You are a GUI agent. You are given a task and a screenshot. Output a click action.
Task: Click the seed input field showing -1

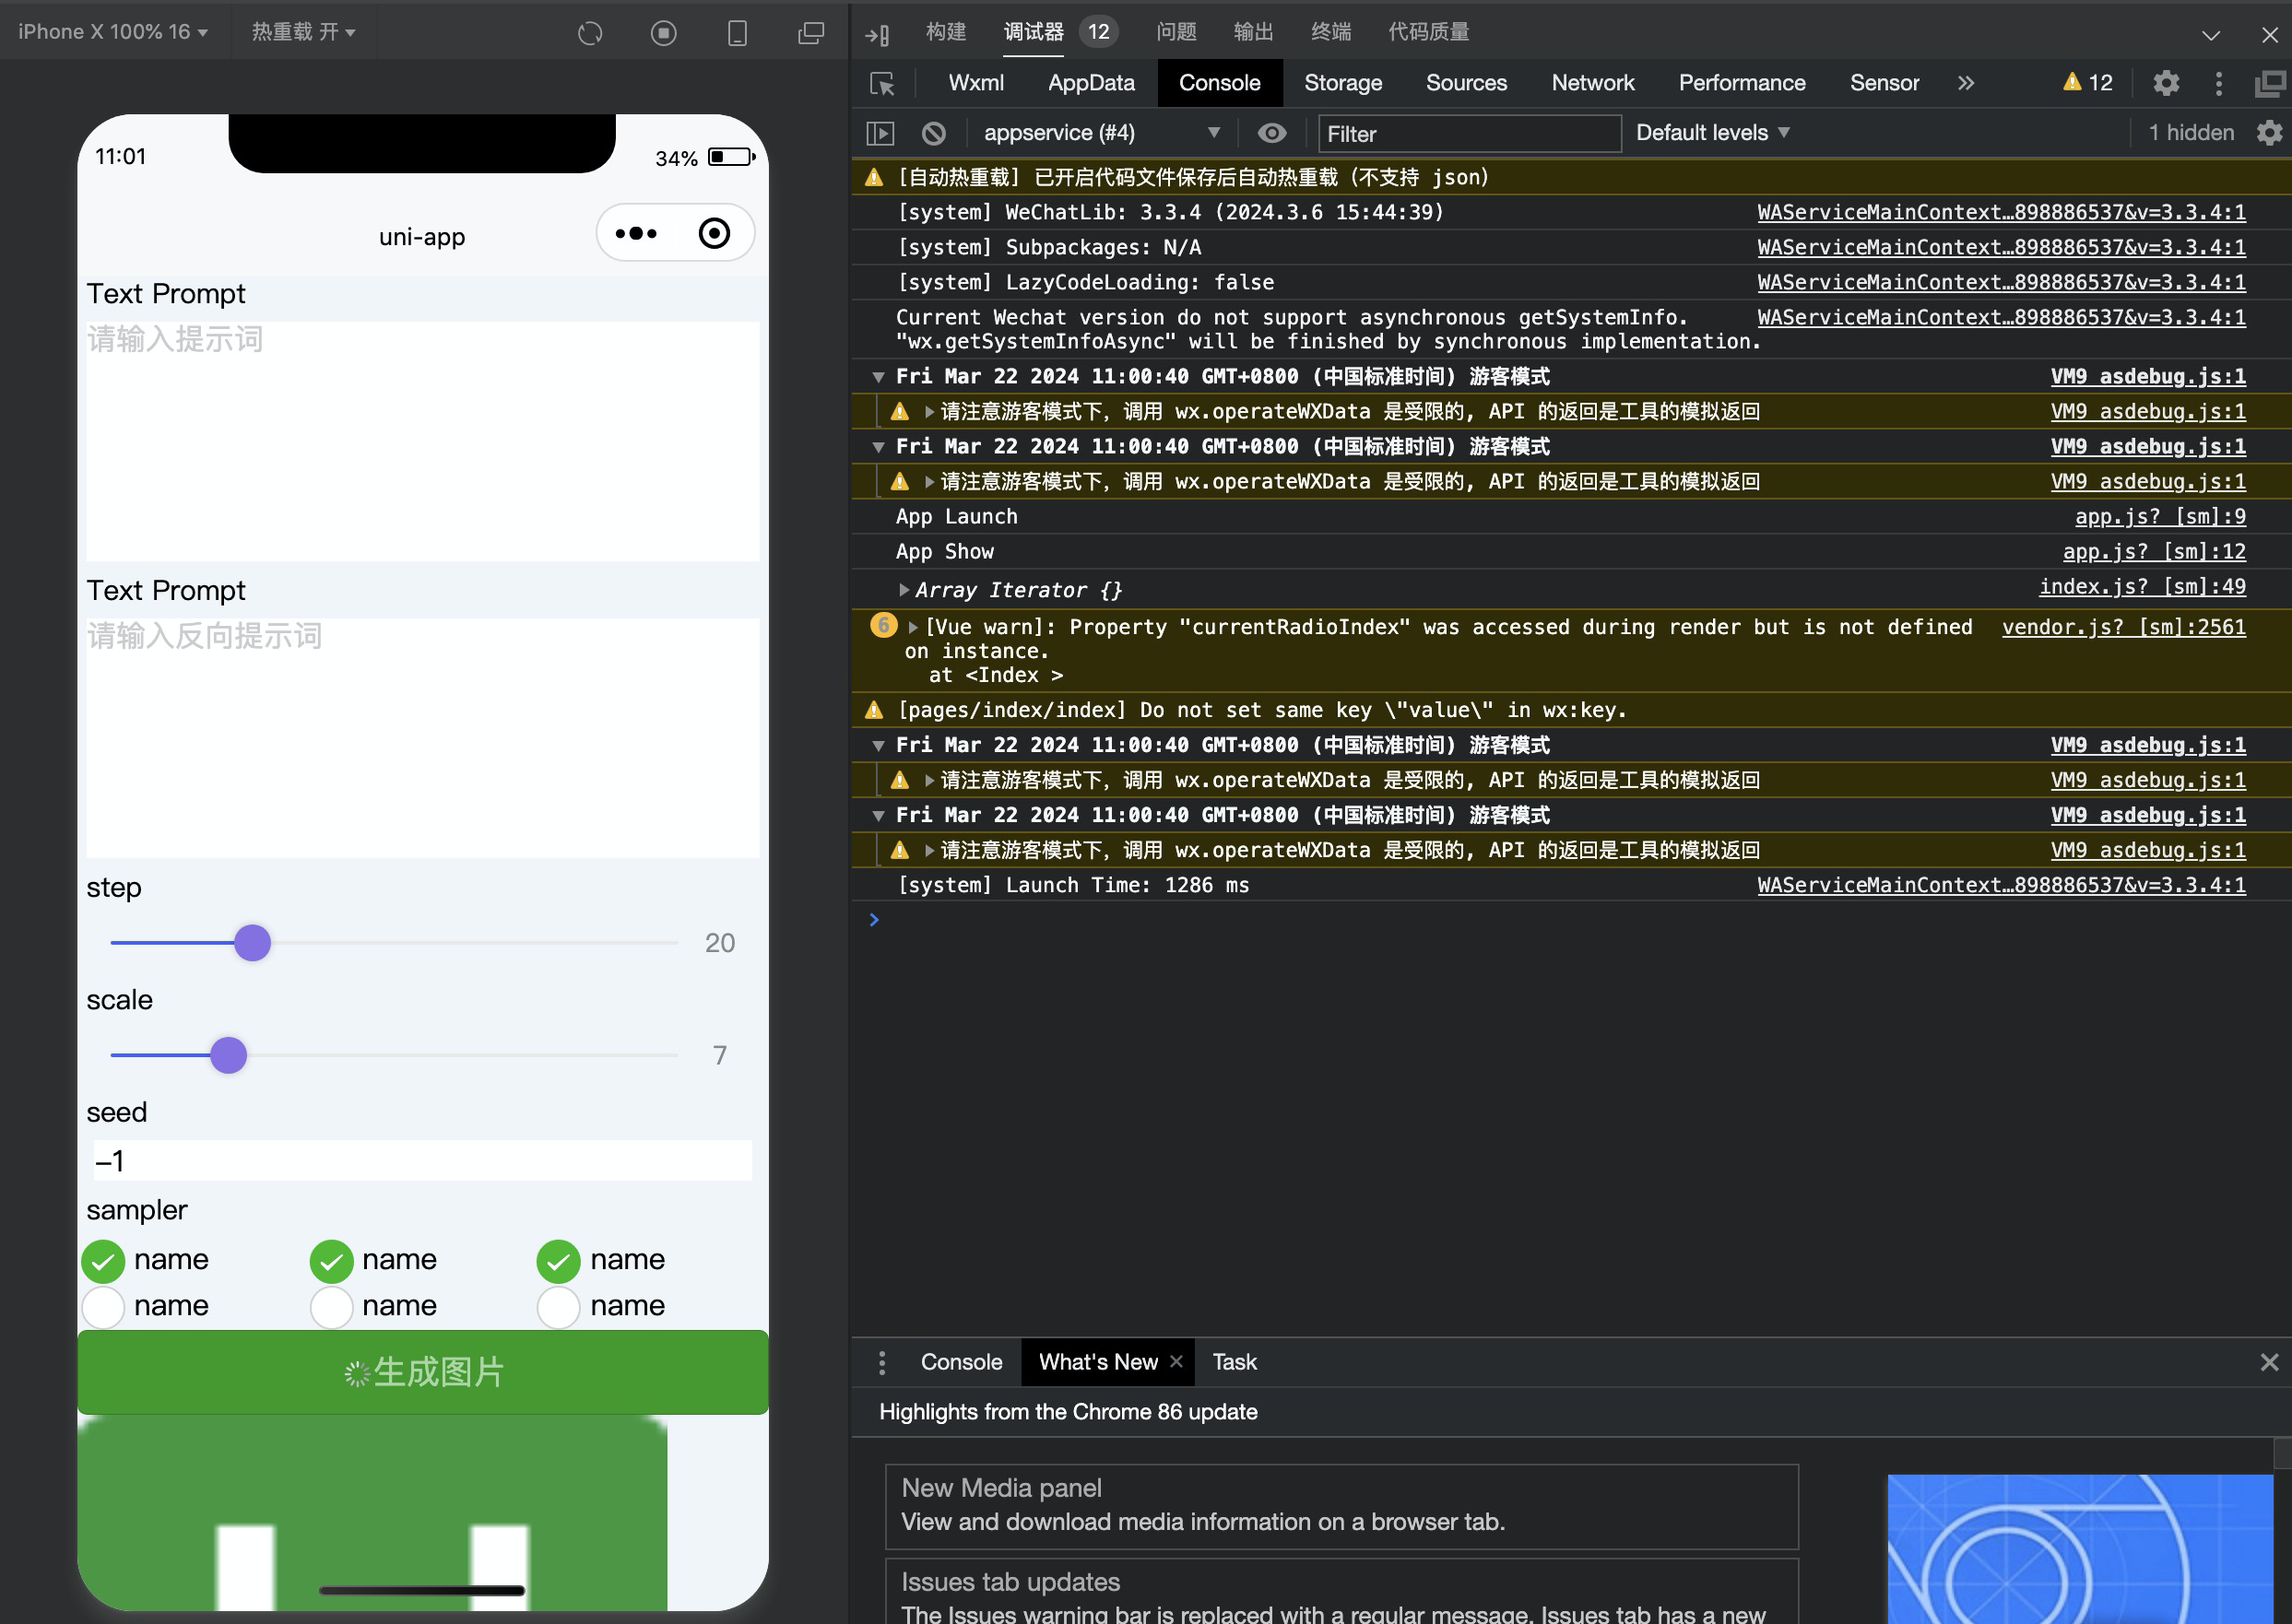422,1161
